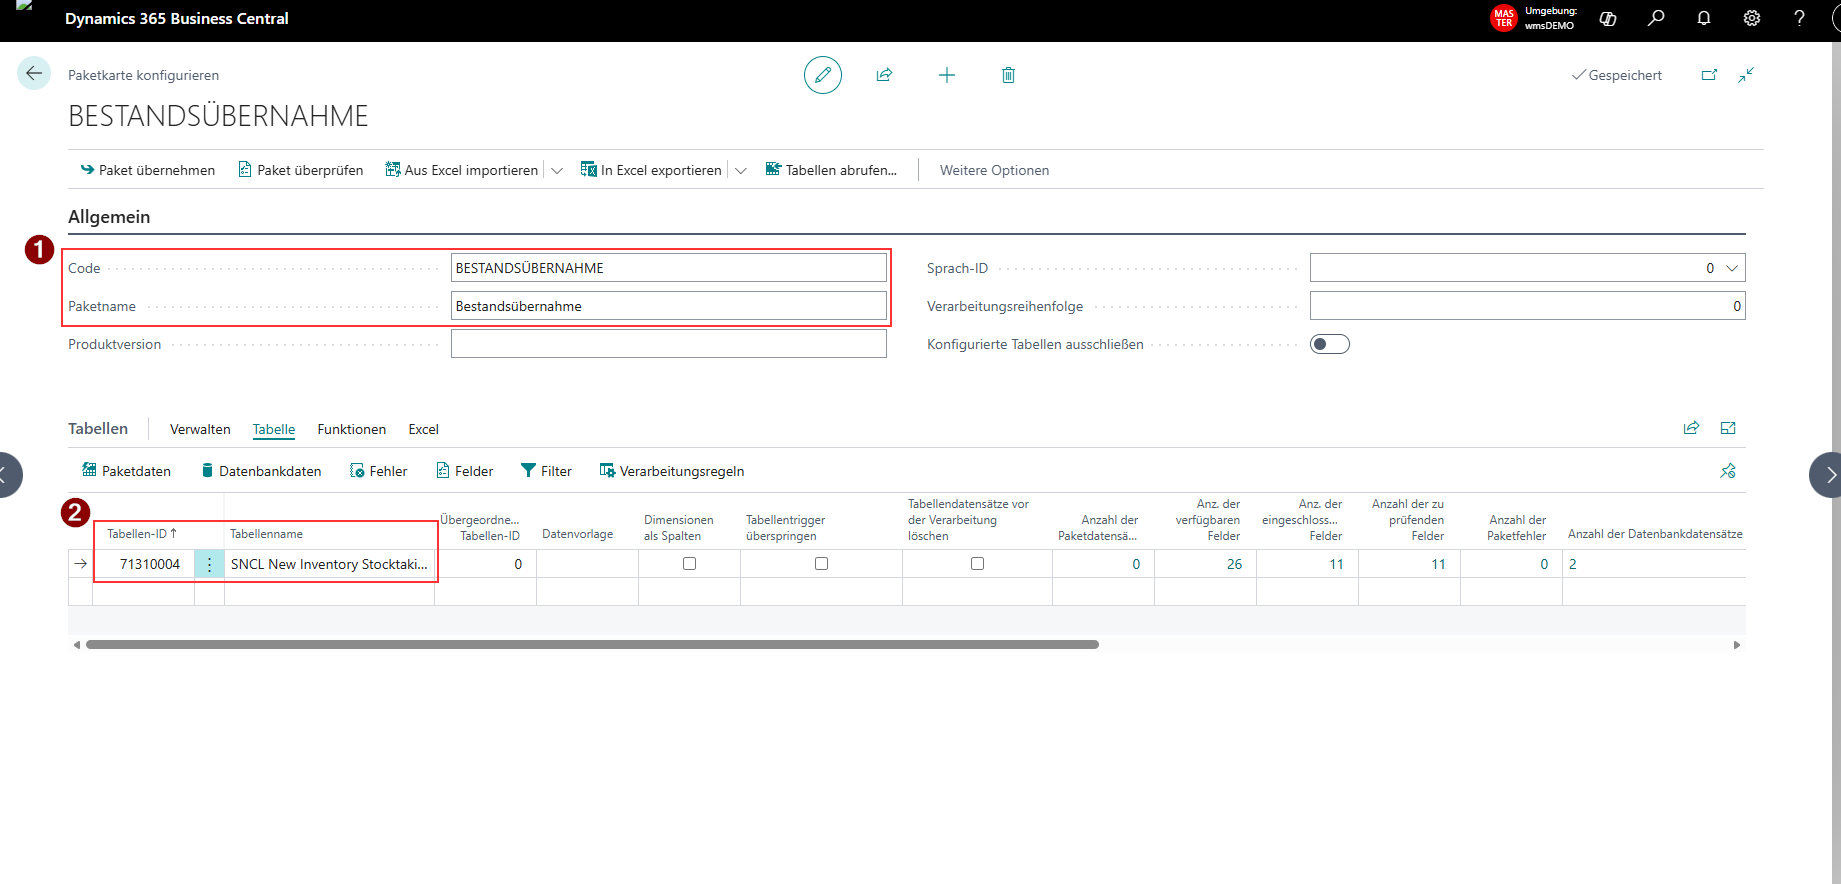Click in the Produktversion input field
Screen dimensions: 1841x884
[x=668, y=344]
